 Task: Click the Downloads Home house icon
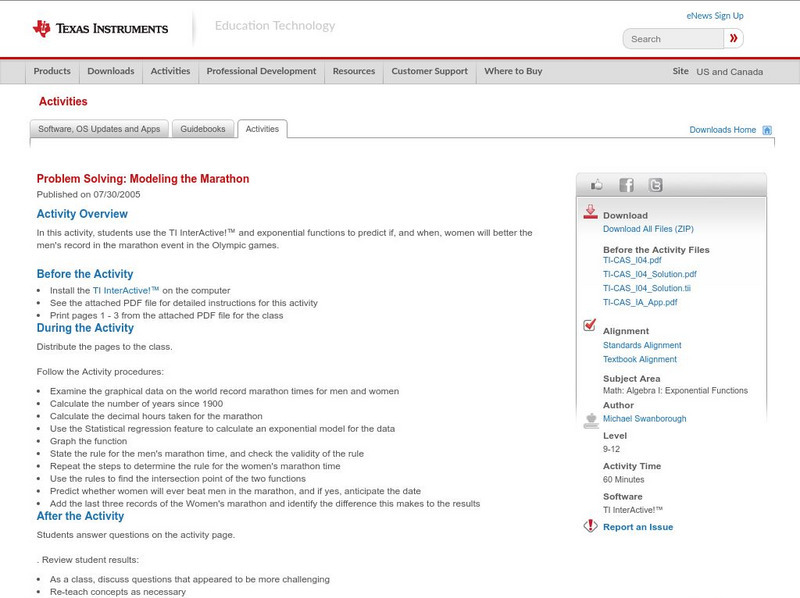click(x=767, y=130)
